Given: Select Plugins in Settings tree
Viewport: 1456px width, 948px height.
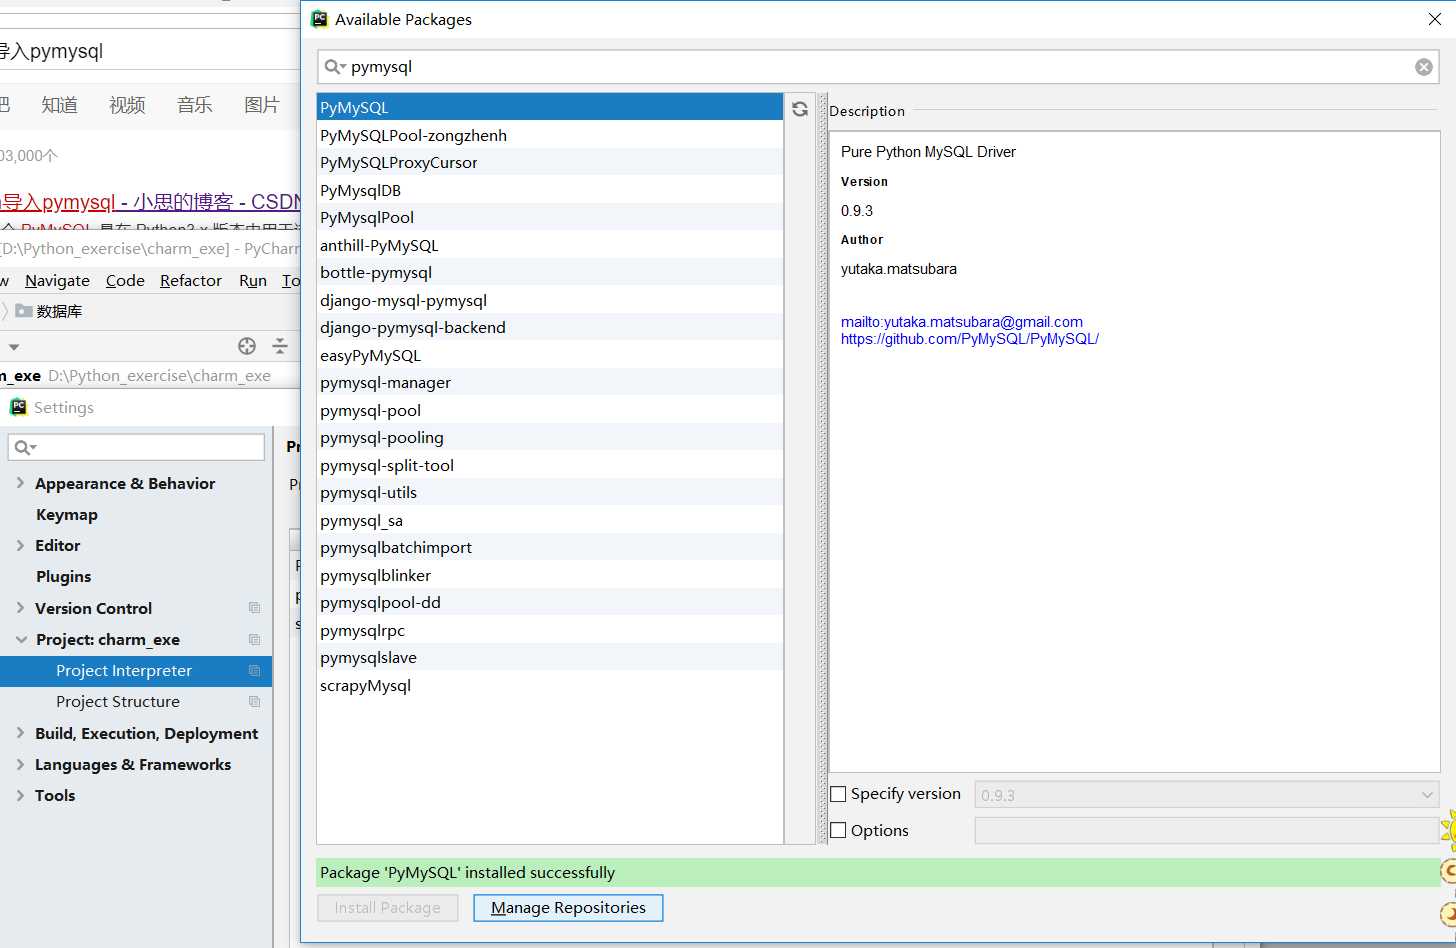Looking at the screenshot, I should (64, 576).
